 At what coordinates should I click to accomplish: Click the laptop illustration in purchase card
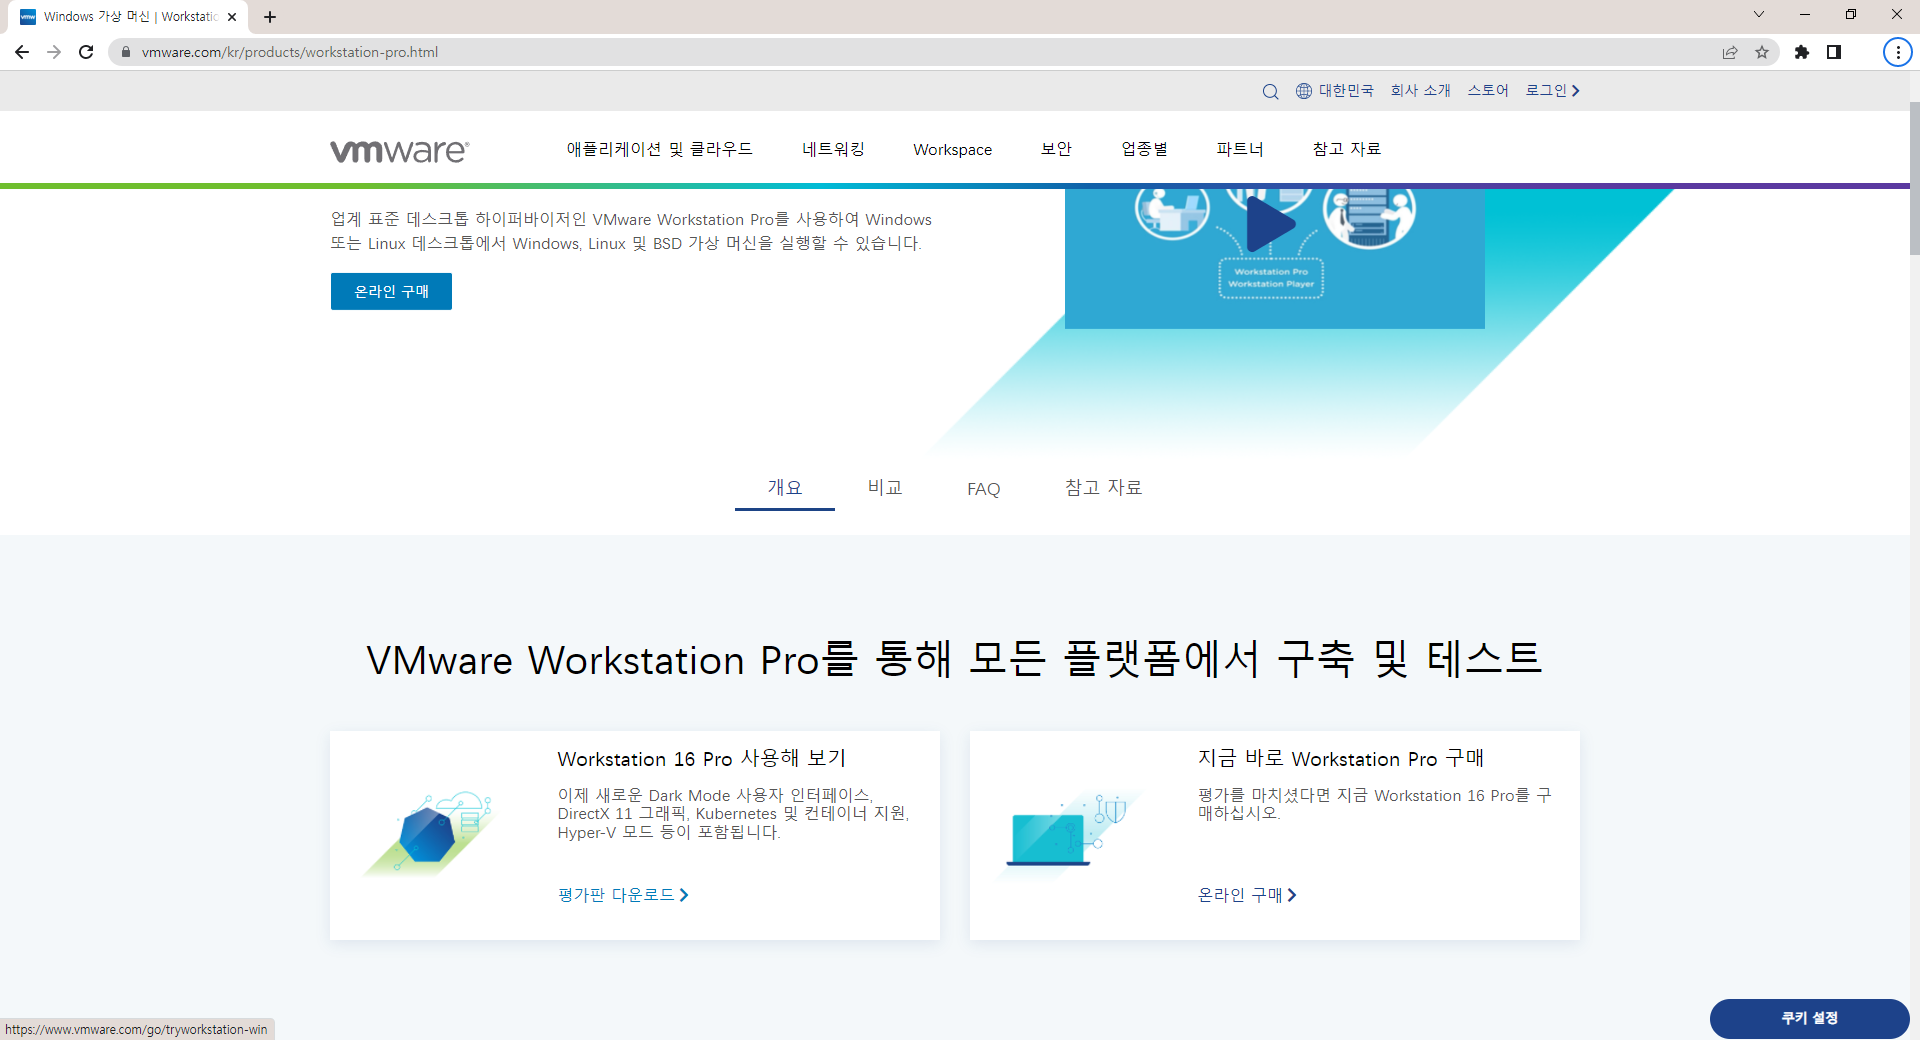1070,835
